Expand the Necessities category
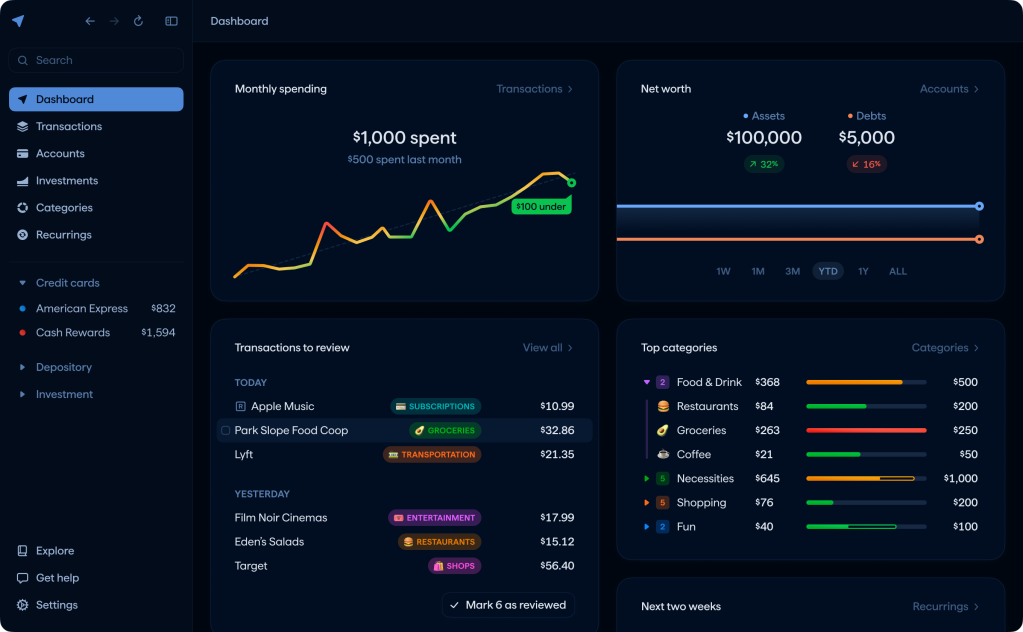 (644, 478)
